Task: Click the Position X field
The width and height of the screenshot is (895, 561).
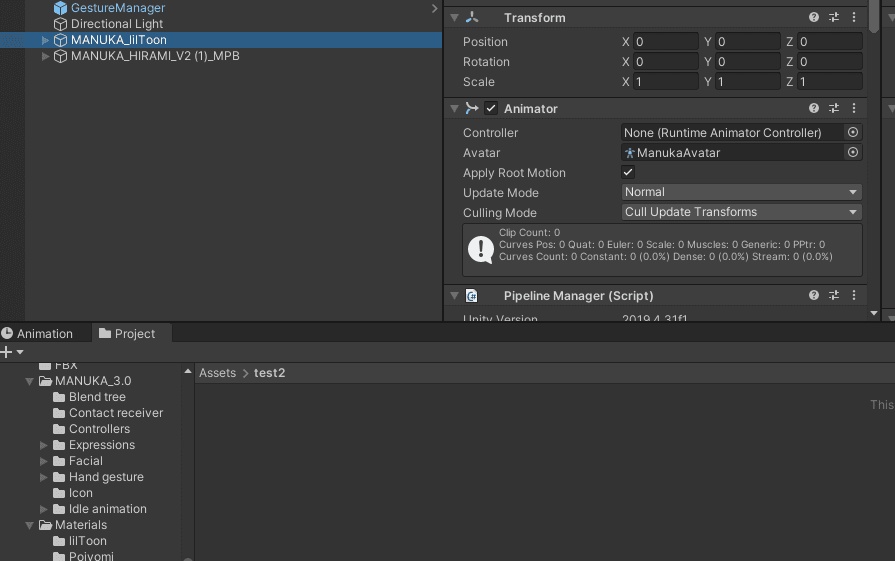Action: tap(666, 41)
